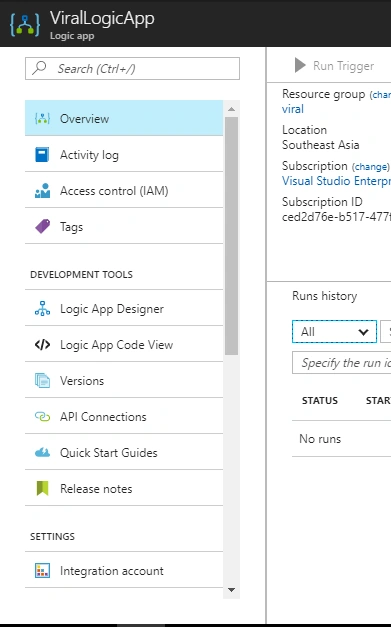
Task: Click the STATUS column header
Action: pyautogui.click(x=320, y=401)
